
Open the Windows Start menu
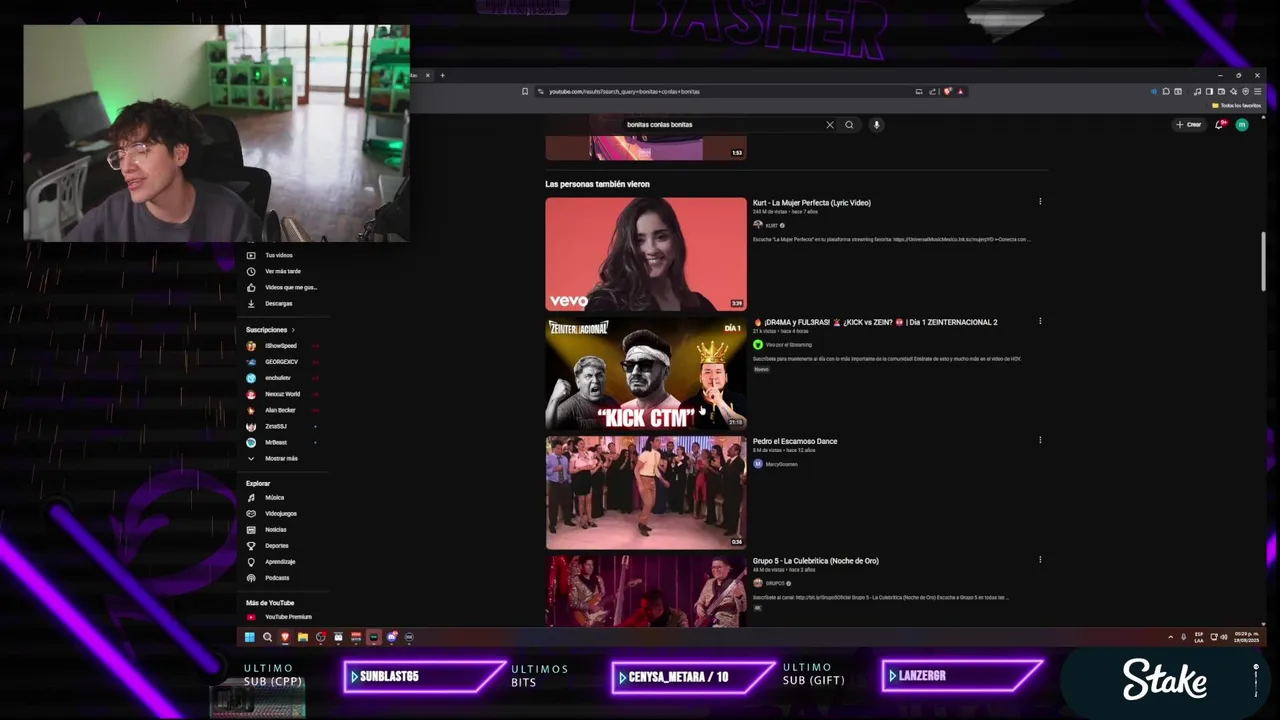tap(249, 637)
